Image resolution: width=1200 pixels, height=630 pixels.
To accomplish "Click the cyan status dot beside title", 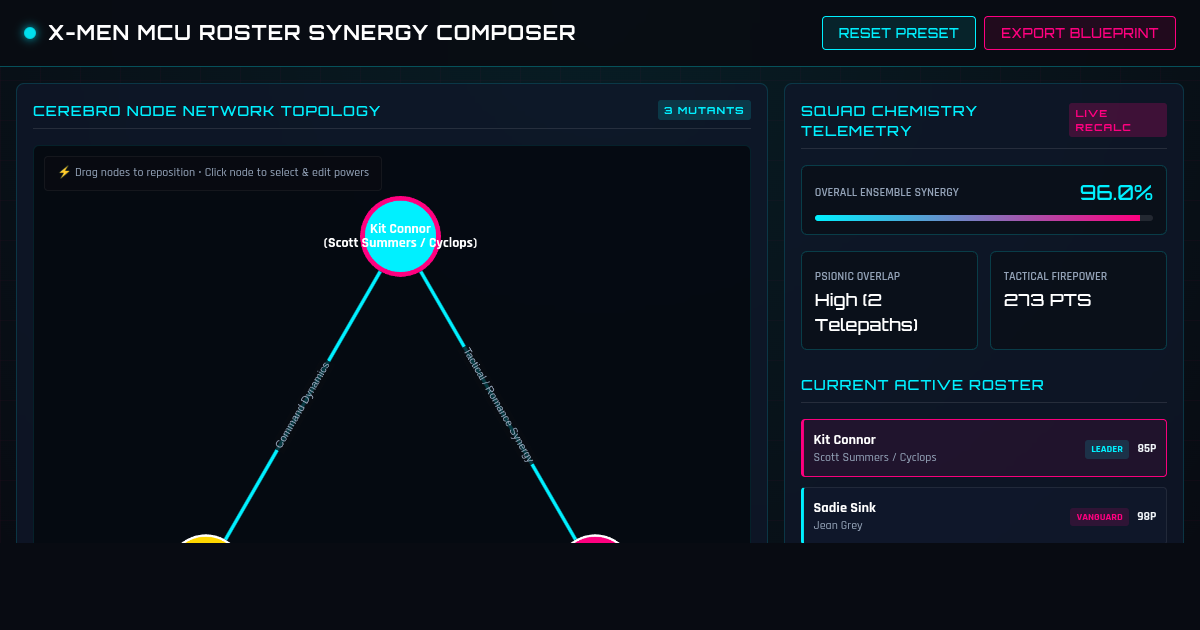I will (x=30, y=33).
